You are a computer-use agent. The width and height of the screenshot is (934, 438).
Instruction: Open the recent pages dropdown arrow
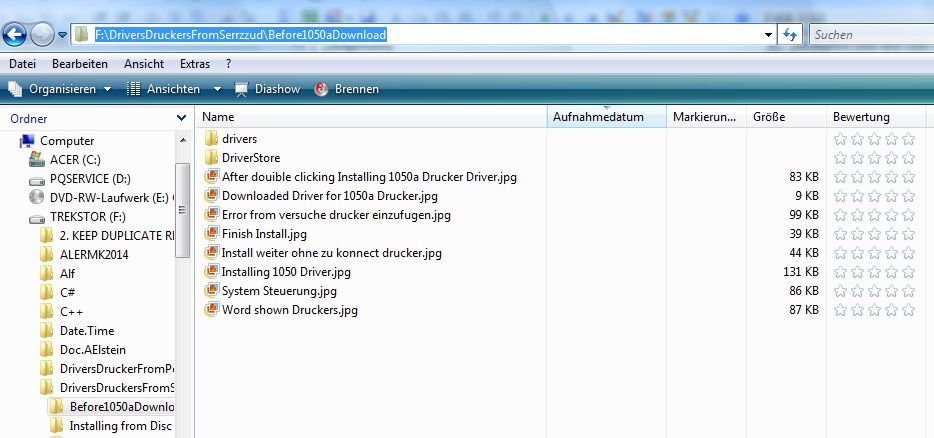63,35
